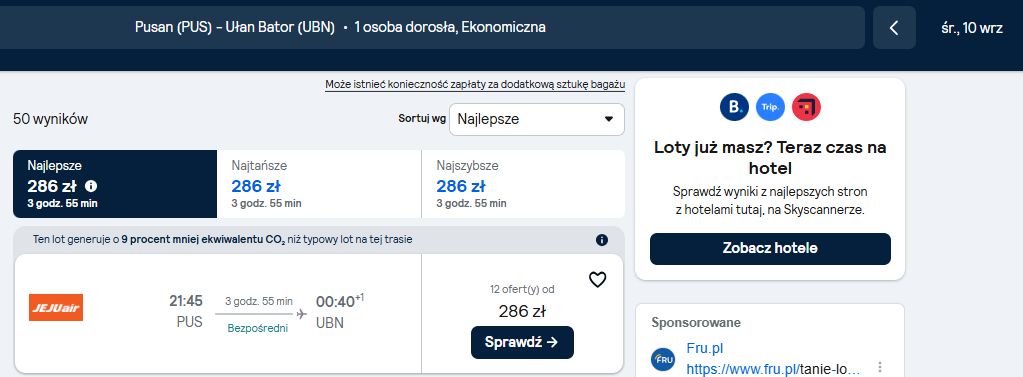
Task: Click the Zobacz hotele button
Action: click(x=770, y=249)
